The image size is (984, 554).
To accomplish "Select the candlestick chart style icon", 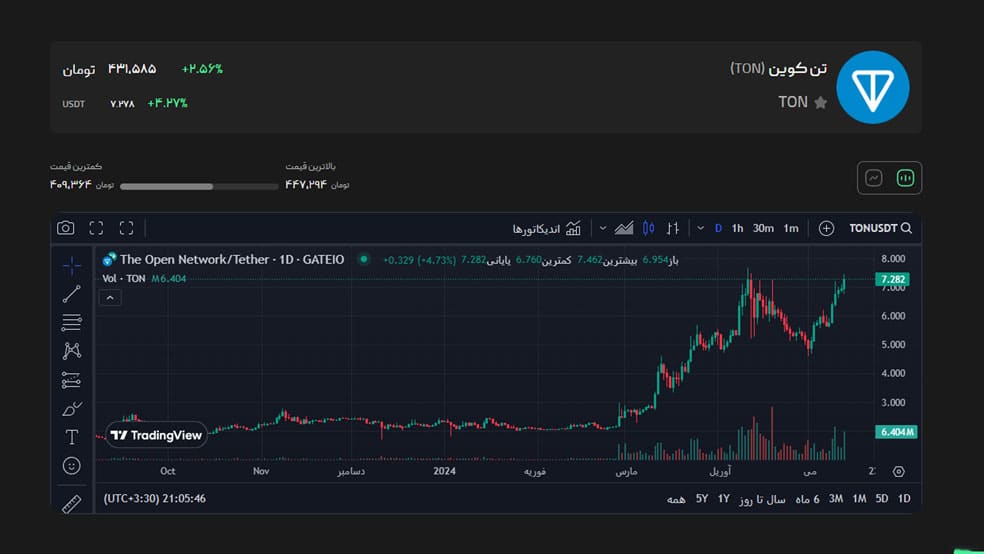I will tap(648, 228).
